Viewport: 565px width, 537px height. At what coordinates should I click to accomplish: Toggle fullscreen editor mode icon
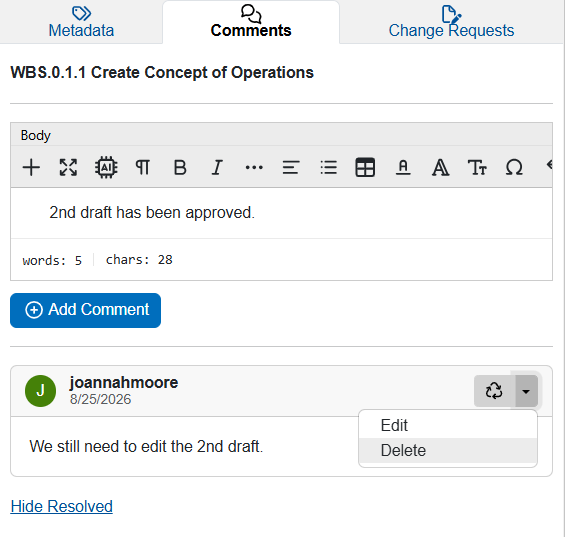pos(68,168)
